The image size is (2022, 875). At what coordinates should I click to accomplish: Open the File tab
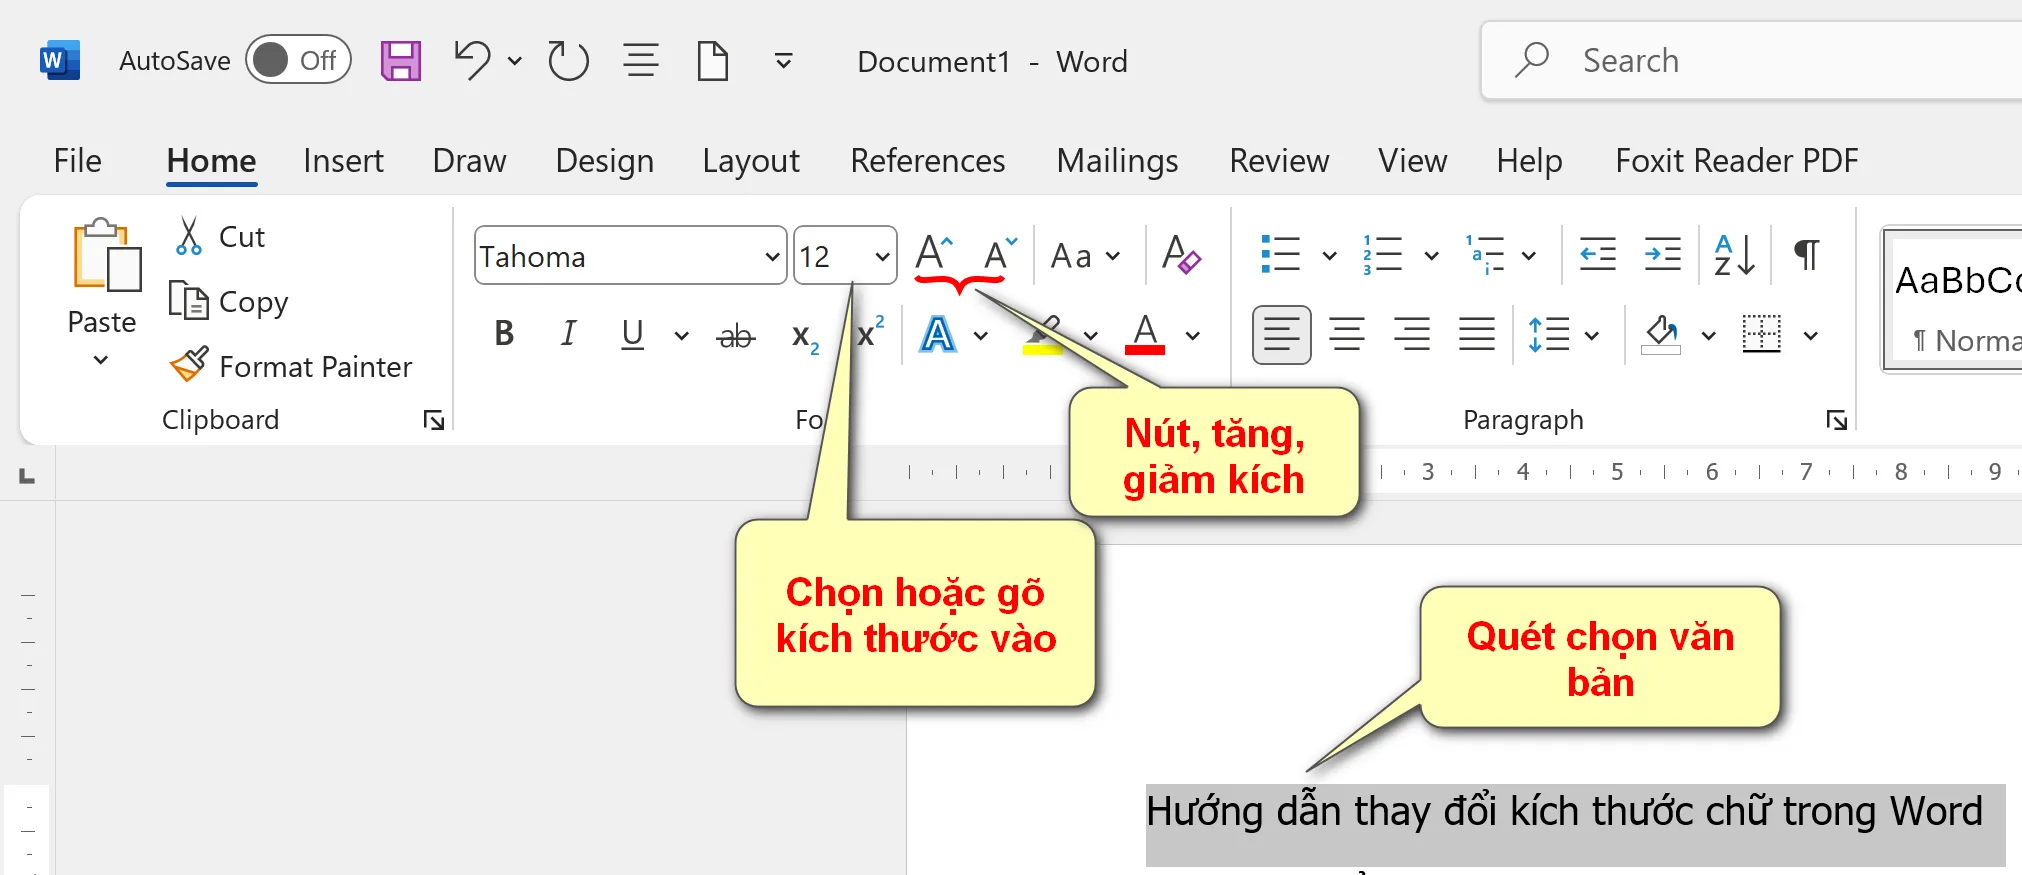pyautogui.click(x=77, y=160)
